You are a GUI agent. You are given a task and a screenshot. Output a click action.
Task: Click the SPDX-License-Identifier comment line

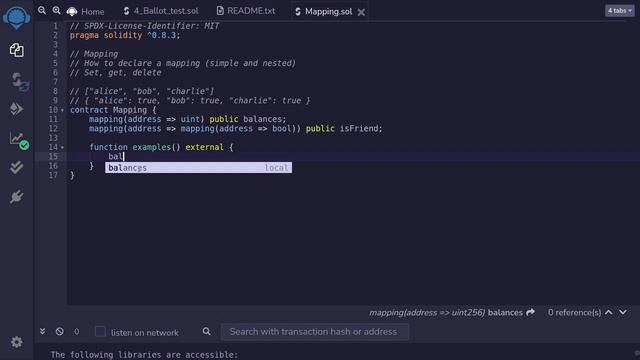point(144,26)
